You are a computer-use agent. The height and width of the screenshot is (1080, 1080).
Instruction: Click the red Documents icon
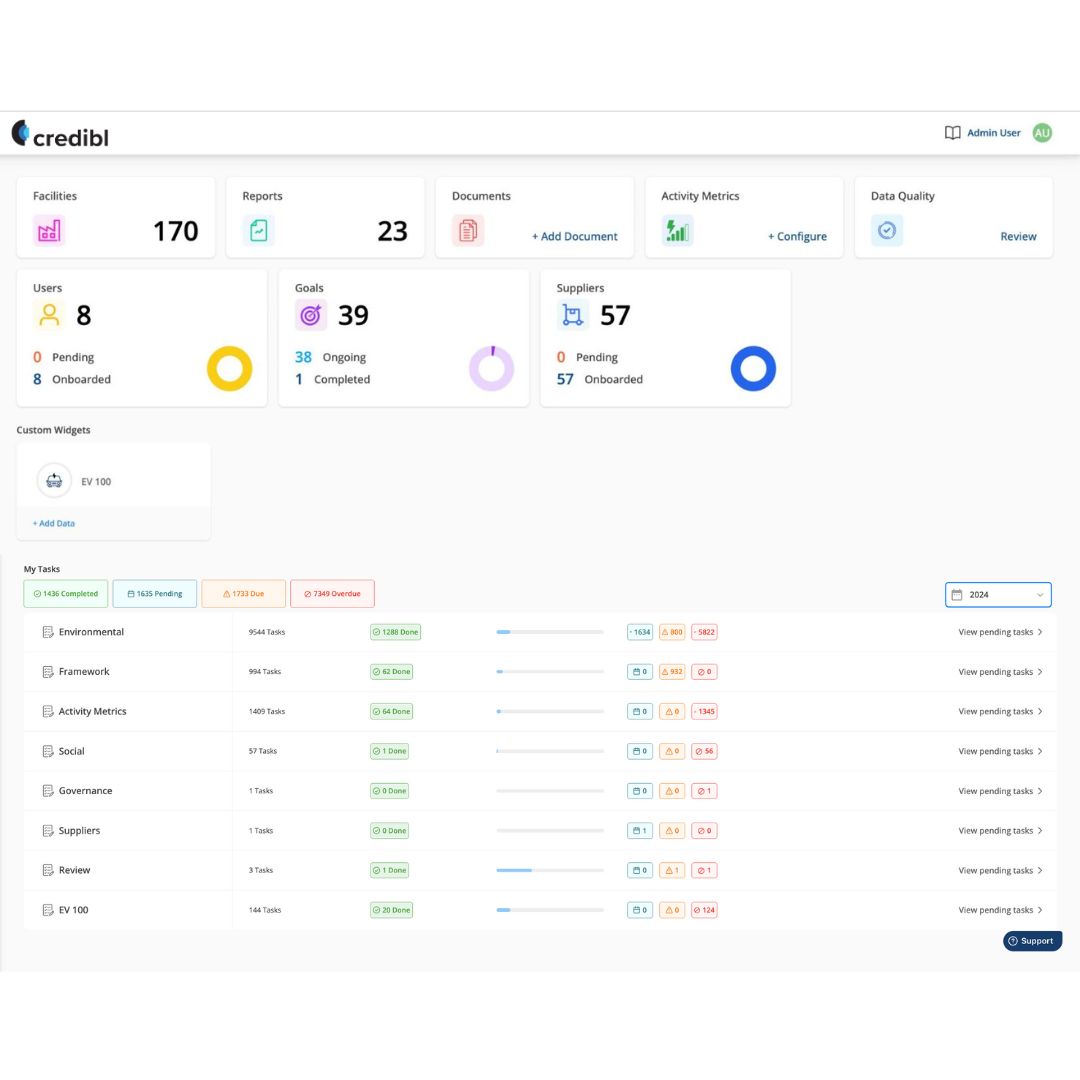(x=468, y=231)
